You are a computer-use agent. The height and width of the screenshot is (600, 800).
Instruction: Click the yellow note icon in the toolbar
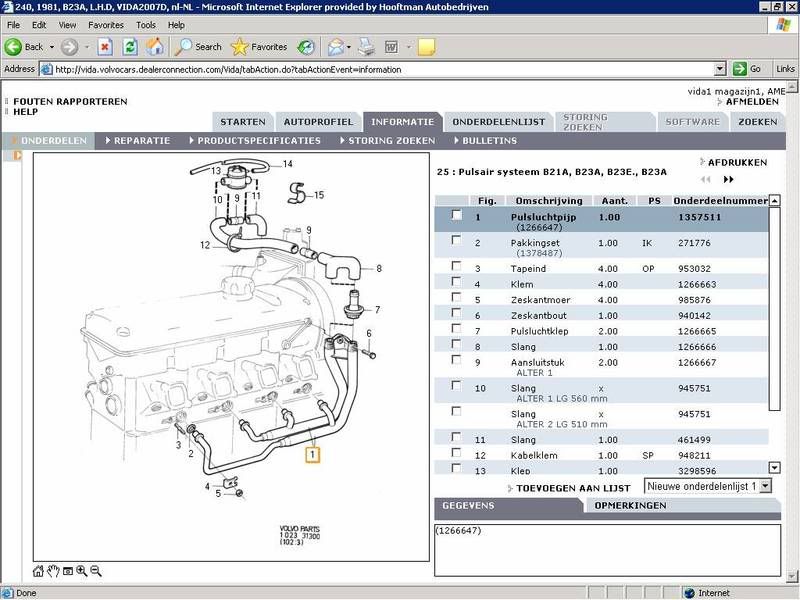[x=426, y=47]
